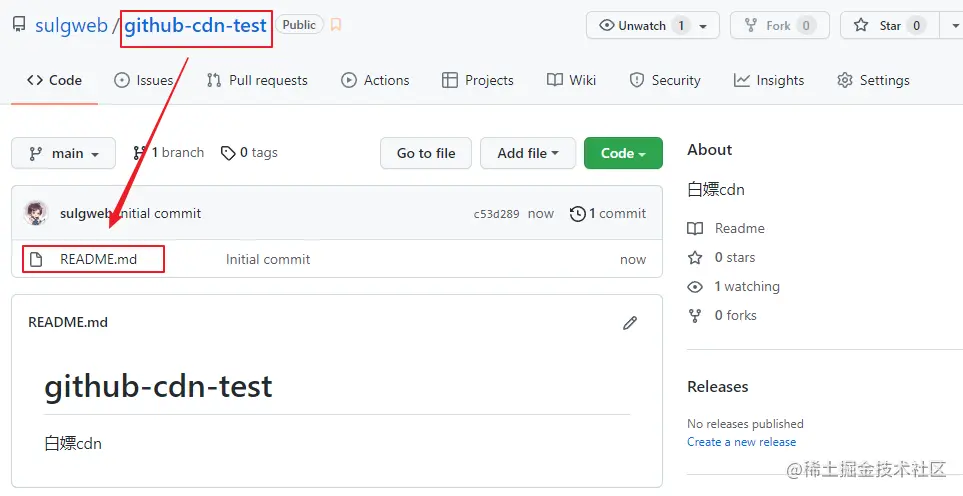Open the Insights tab
This screenshot has width=963, height=496.
(x=768, y=80)
